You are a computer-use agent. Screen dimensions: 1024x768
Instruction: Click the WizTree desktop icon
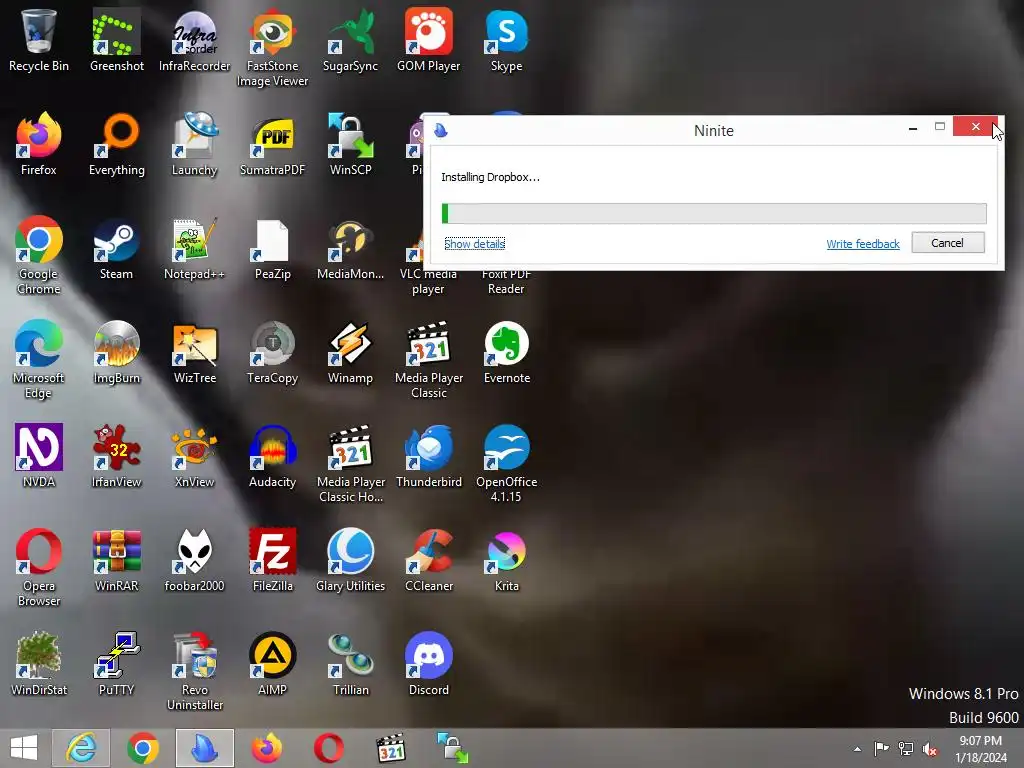[x=195, y=353]
